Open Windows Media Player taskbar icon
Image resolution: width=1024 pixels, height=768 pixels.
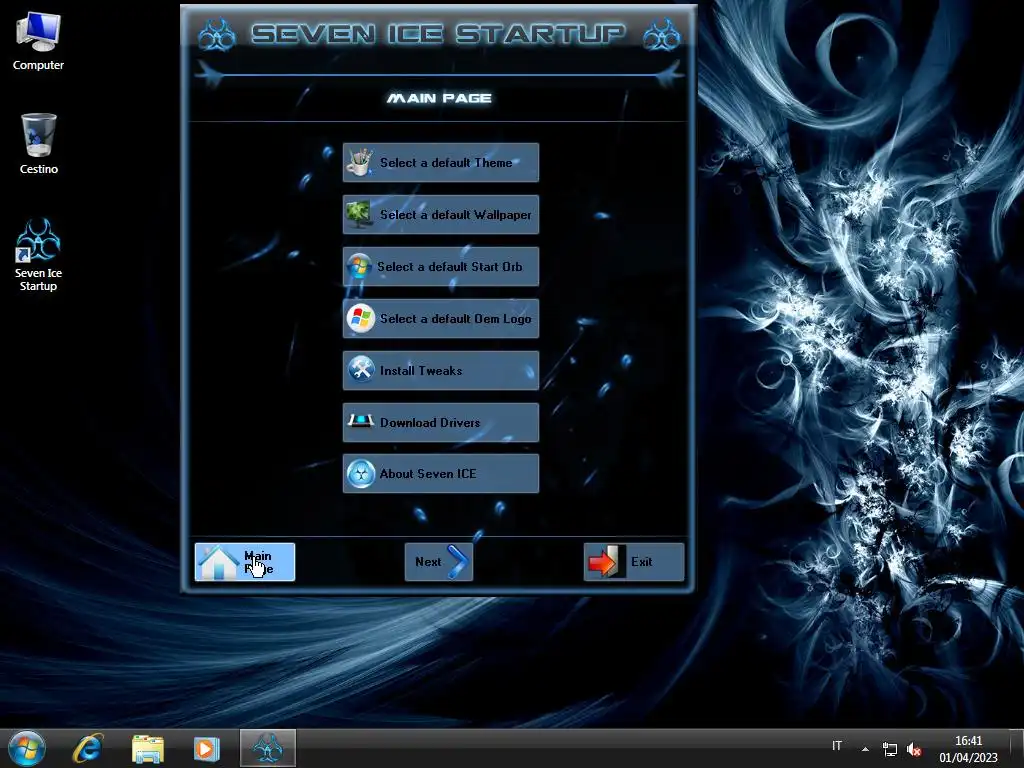206,749
